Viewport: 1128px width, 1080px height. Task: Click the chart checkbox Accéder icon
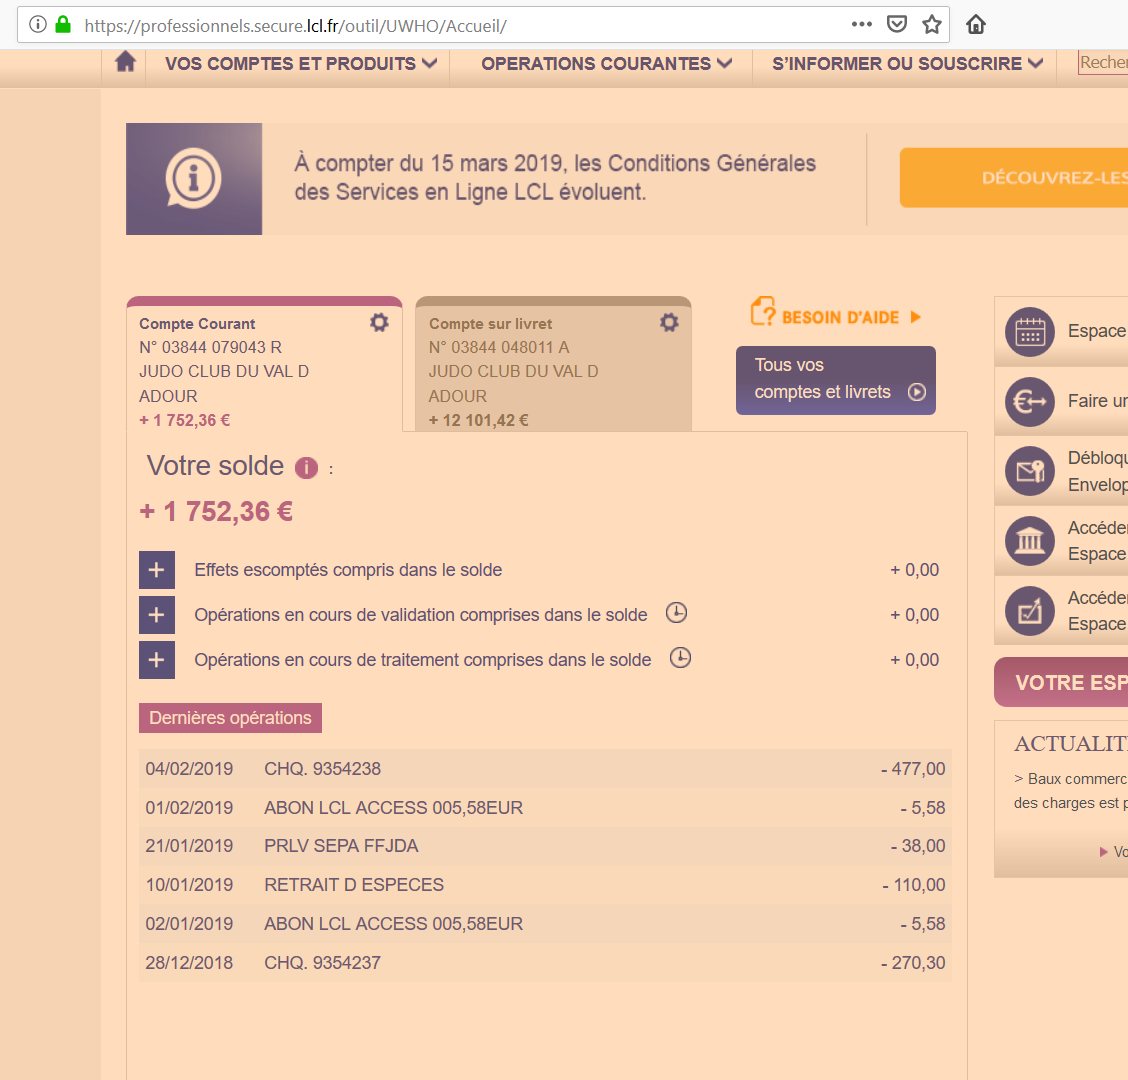(1029, 611)
